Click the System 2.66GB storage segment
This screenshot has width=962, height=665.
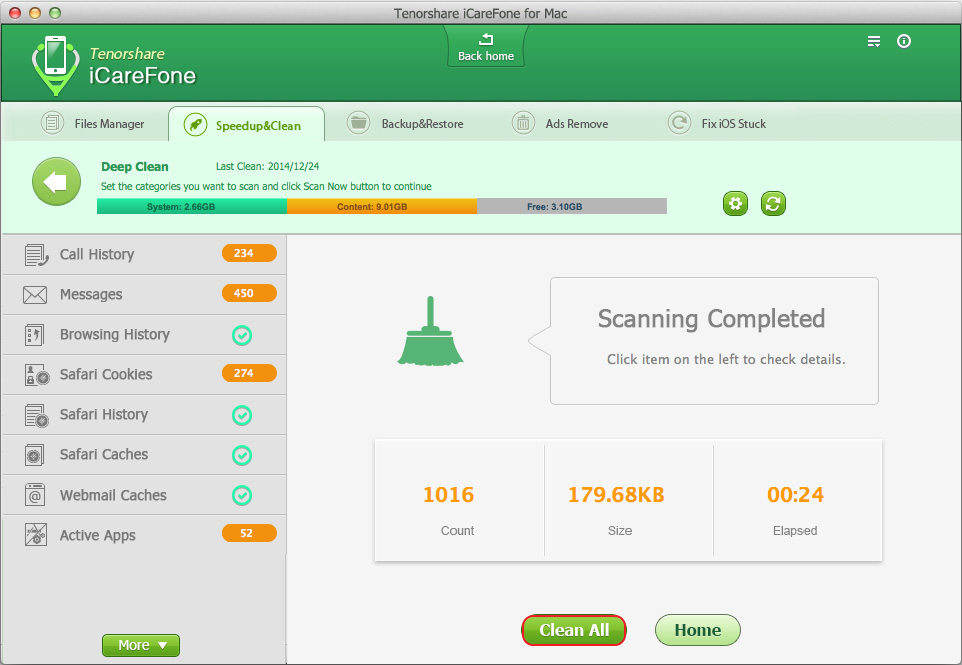point(192,207)
